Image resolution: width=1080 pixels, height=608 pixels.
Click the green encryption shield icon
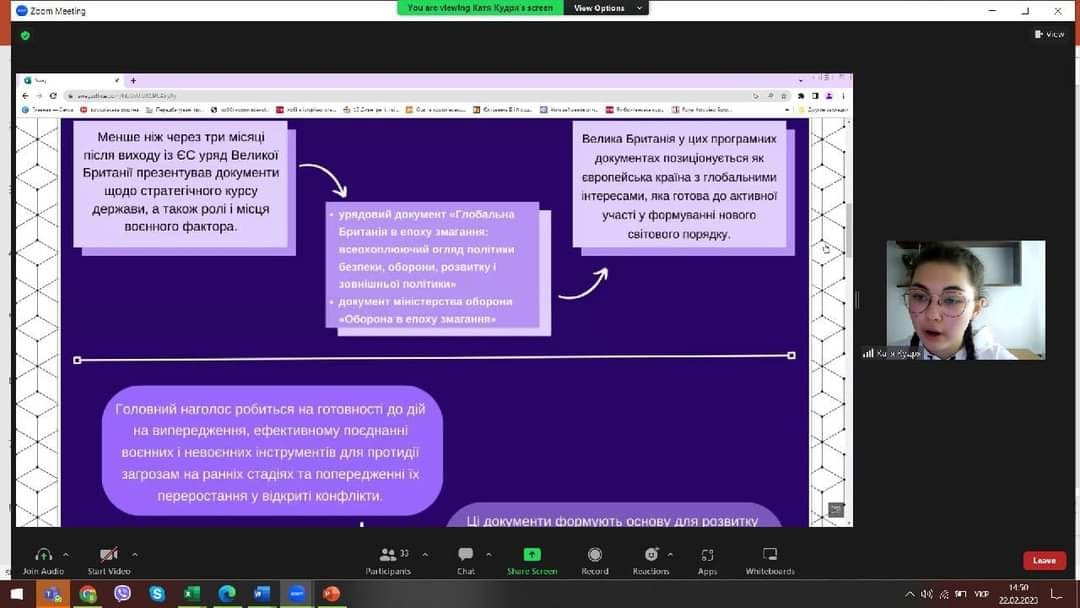click(25, 35)
